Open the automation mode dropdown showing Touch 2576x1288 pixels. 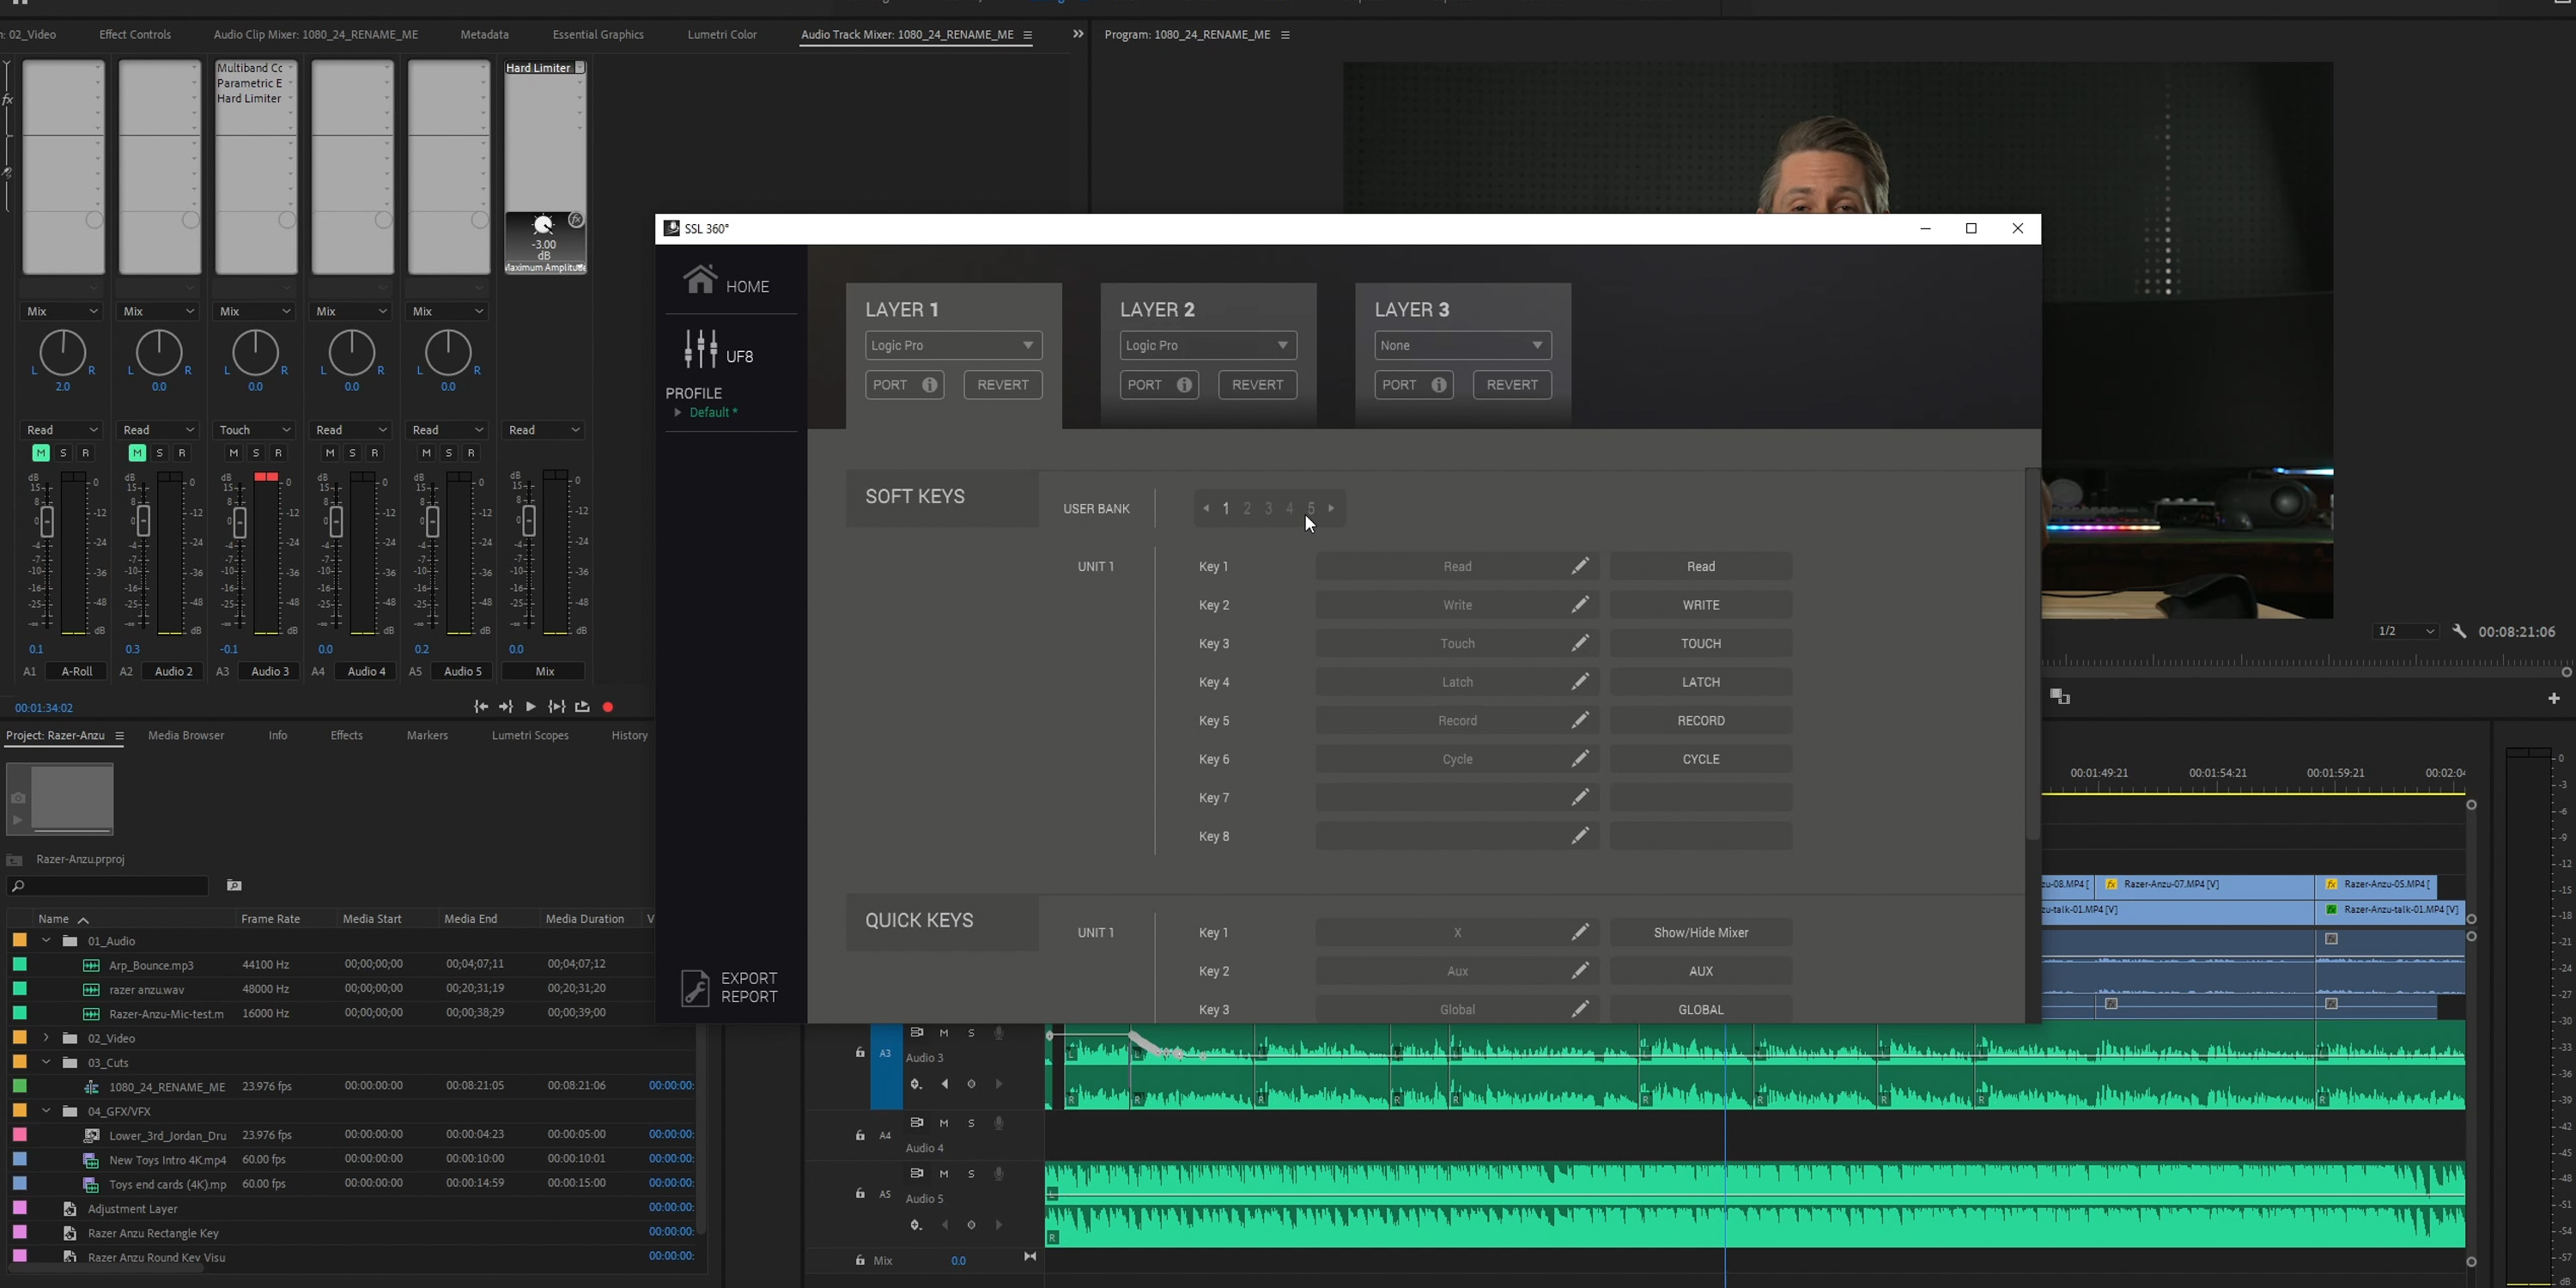pos(253,430)
